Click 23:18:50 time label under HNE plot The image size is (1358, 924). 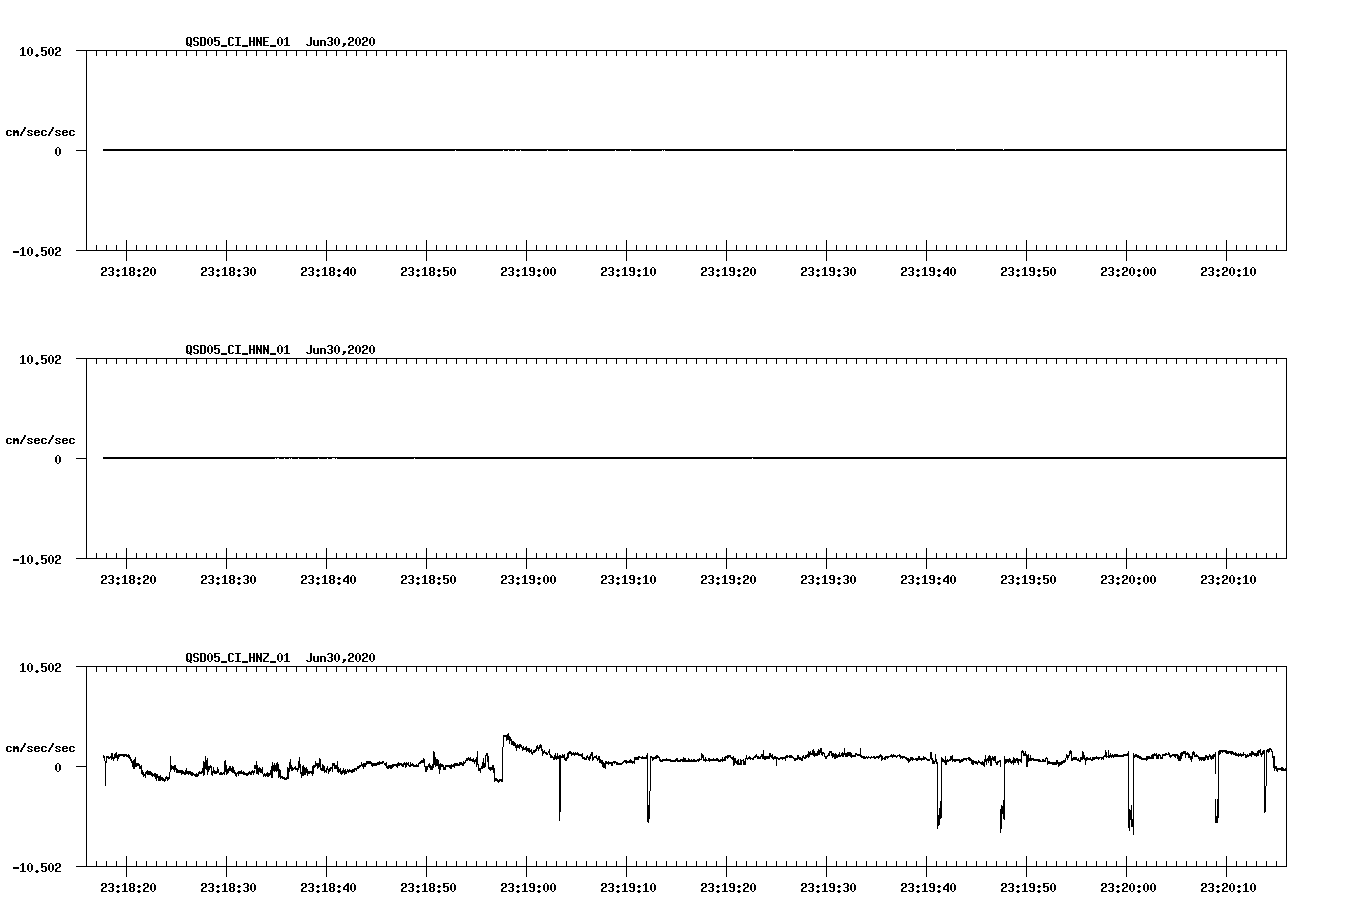click(x=428, y=272)
